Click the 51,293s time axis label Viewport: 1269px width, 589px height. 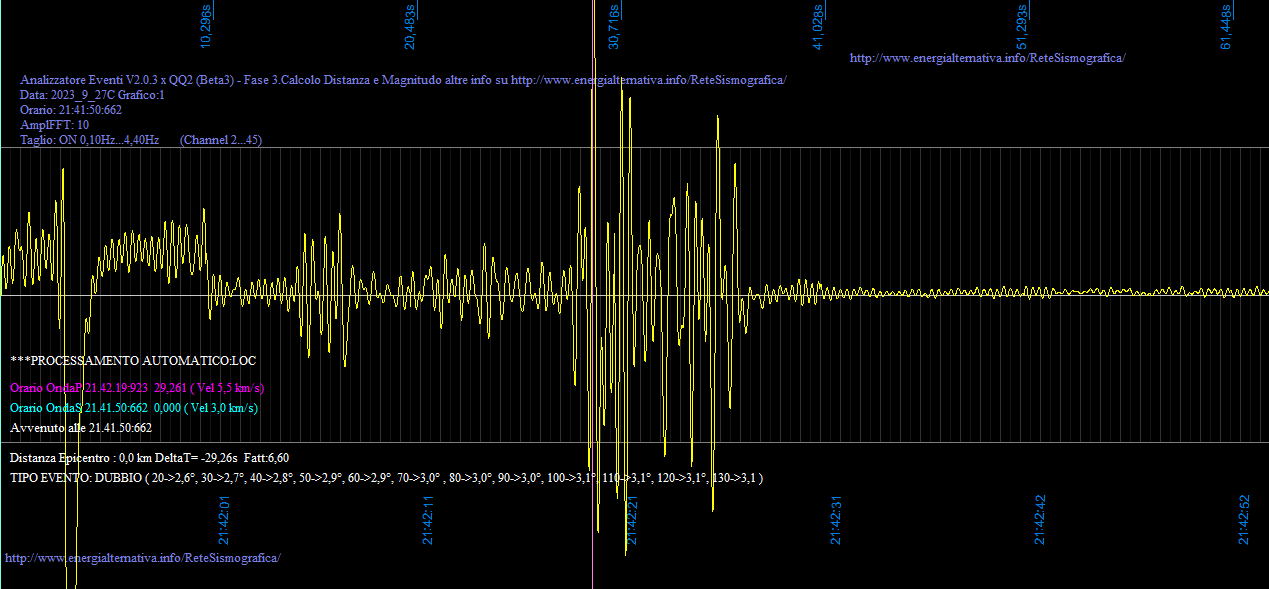point(1022,26)
